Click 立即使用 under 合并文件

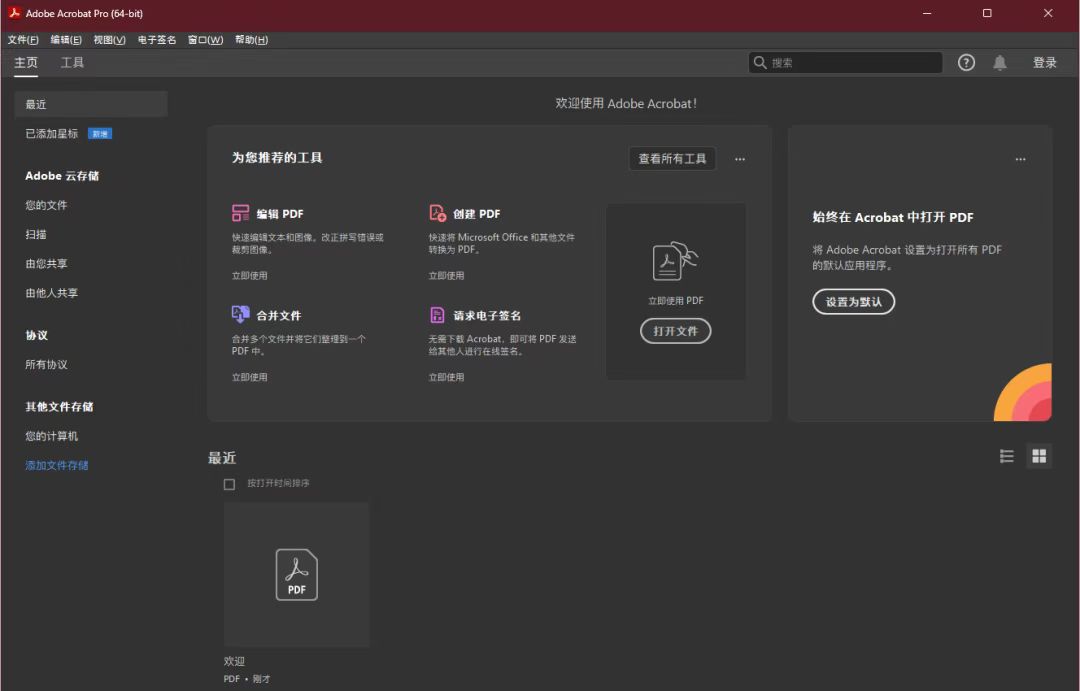[249, 377]
